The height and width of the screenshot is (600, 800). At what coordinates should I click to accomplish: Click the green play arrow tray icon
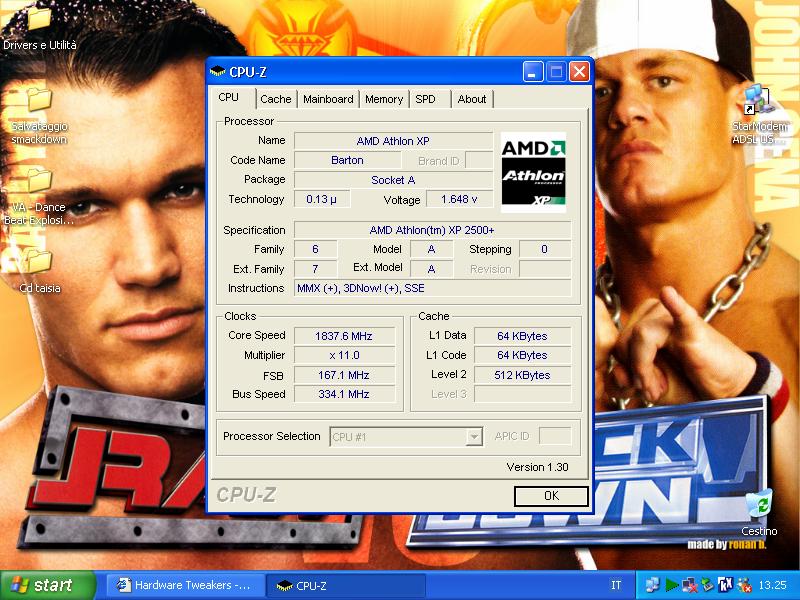671,585
